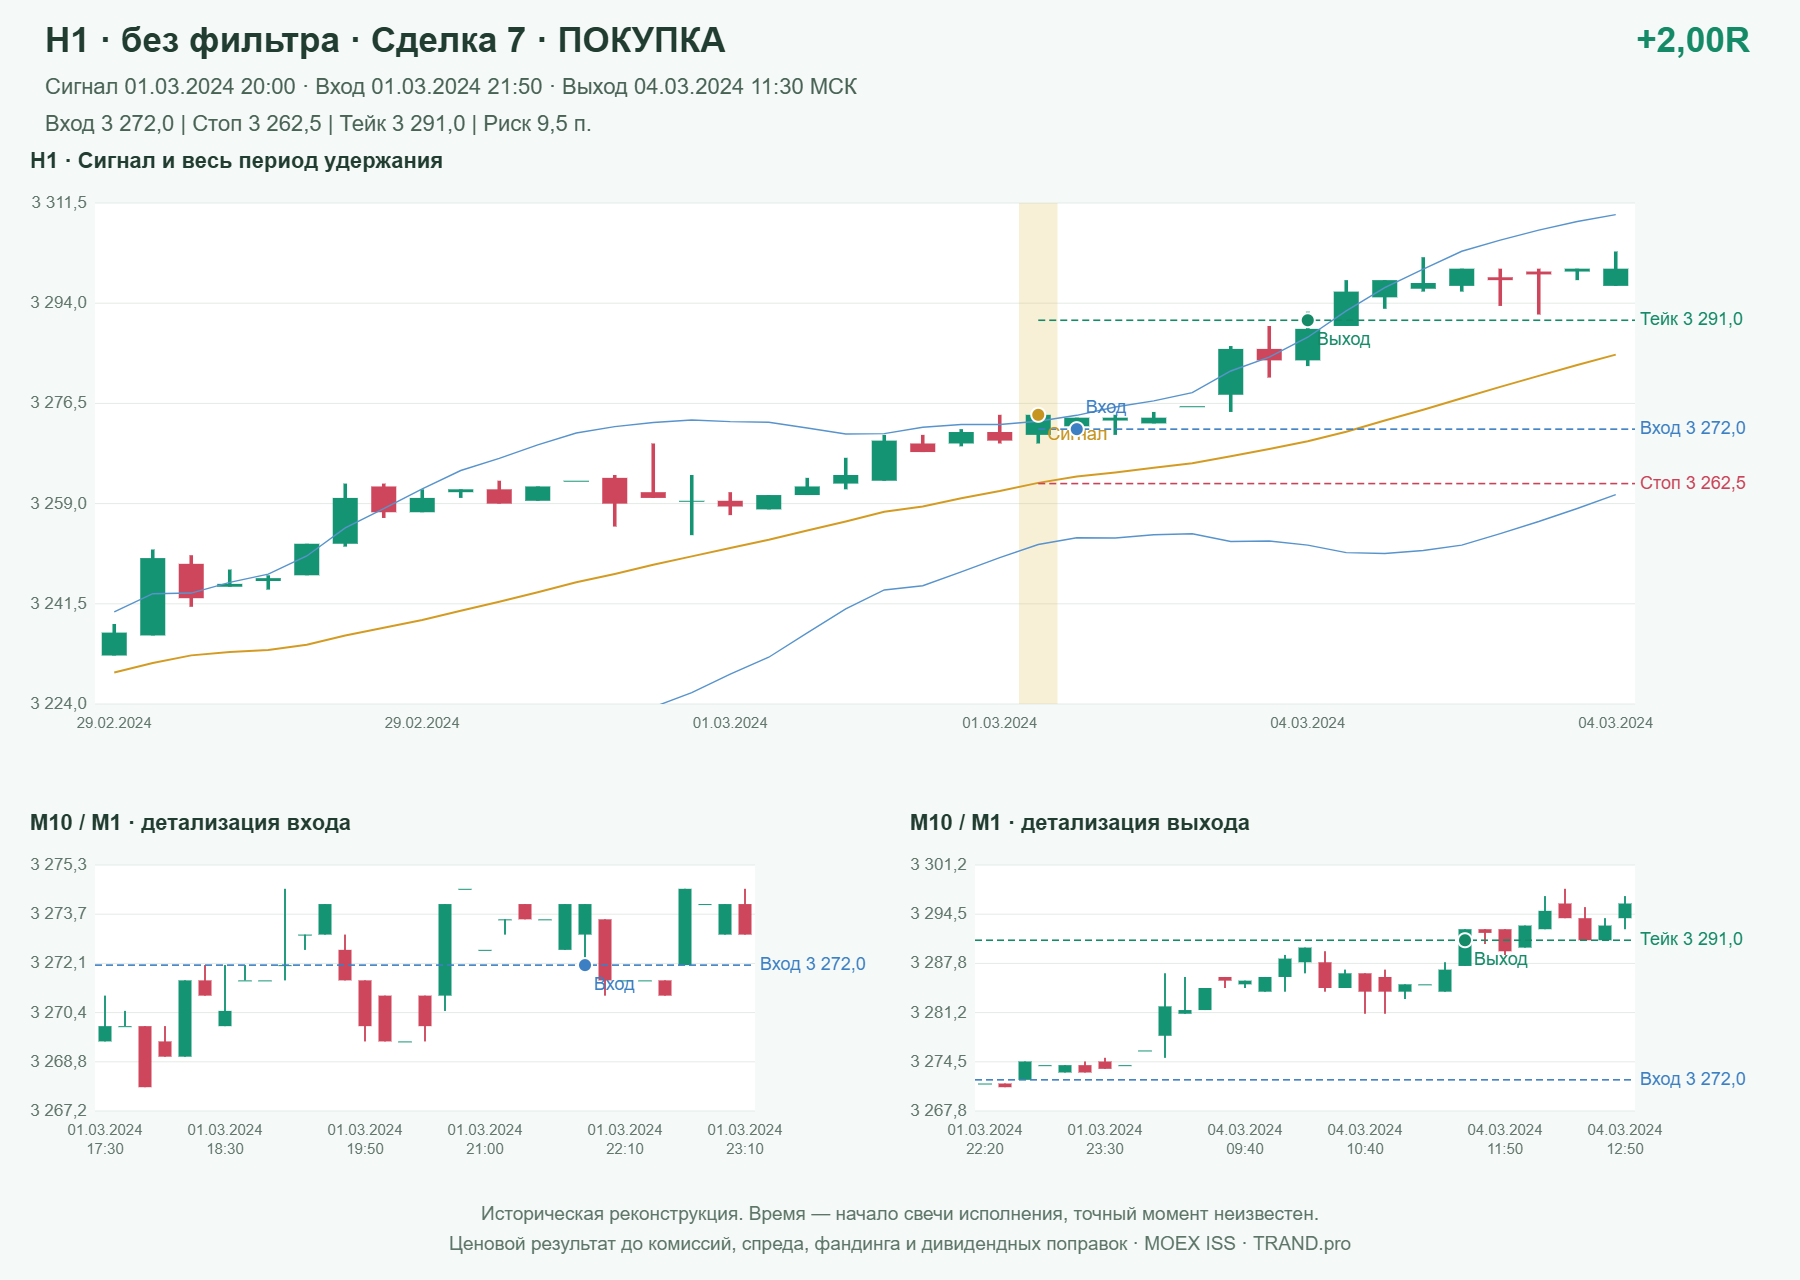The image size is (1800, 1280).
Task: Click heading 'M10 / M1 · детализация входа'
Action: click(190, 823)
